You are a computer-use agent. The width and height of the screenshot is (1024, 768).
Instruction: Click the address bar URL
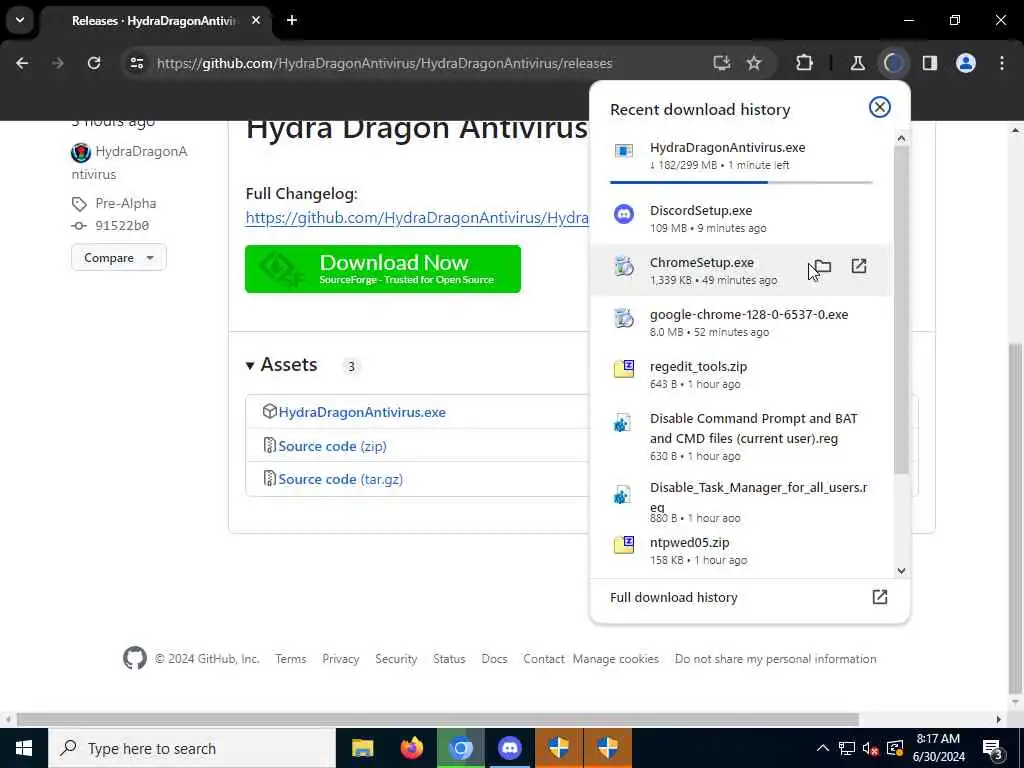[385, 63]
